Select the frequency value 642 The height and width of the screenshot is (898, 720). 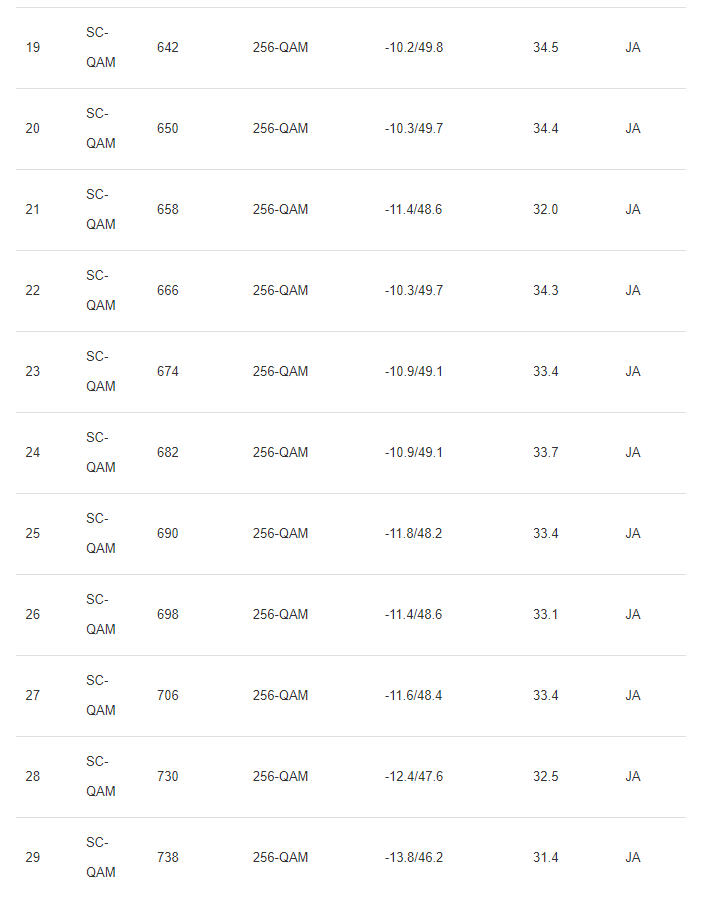(x=168, y=48)
